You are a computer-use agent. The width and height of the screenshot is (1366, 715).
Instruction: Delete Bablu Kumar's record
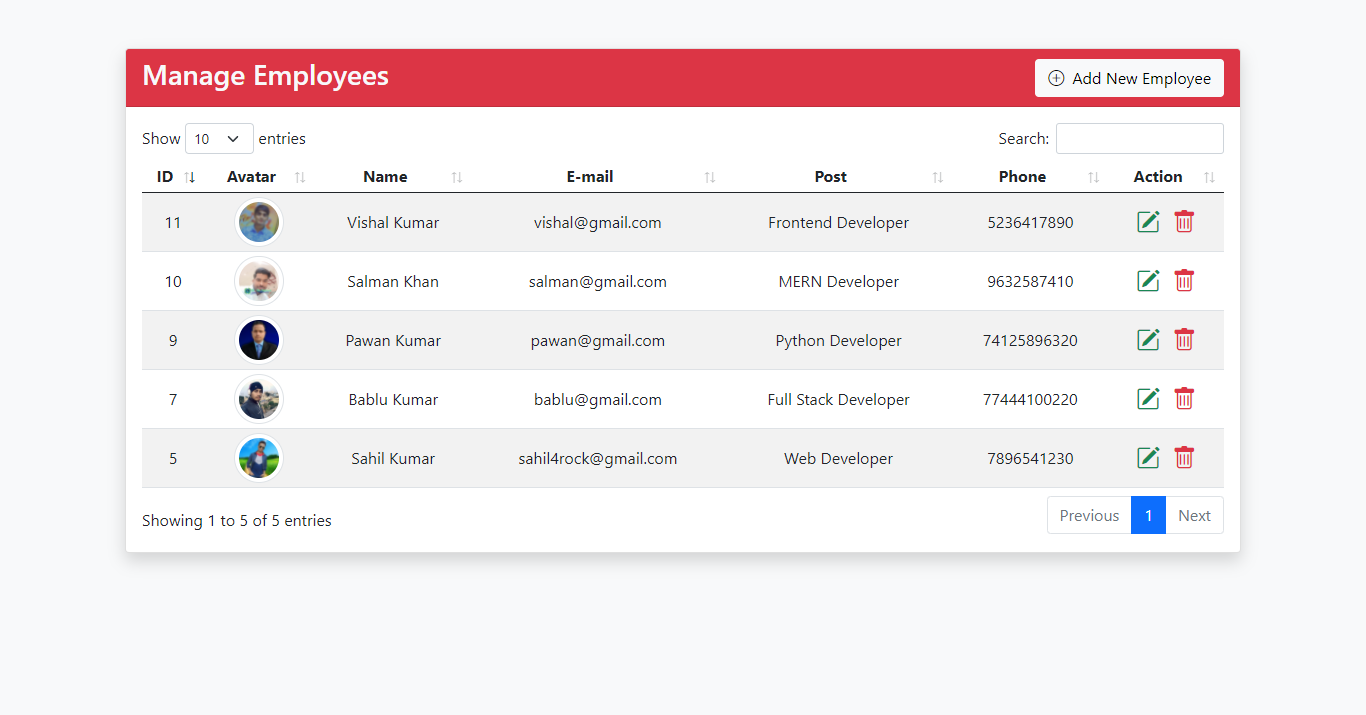click(x=1184, y=398)
